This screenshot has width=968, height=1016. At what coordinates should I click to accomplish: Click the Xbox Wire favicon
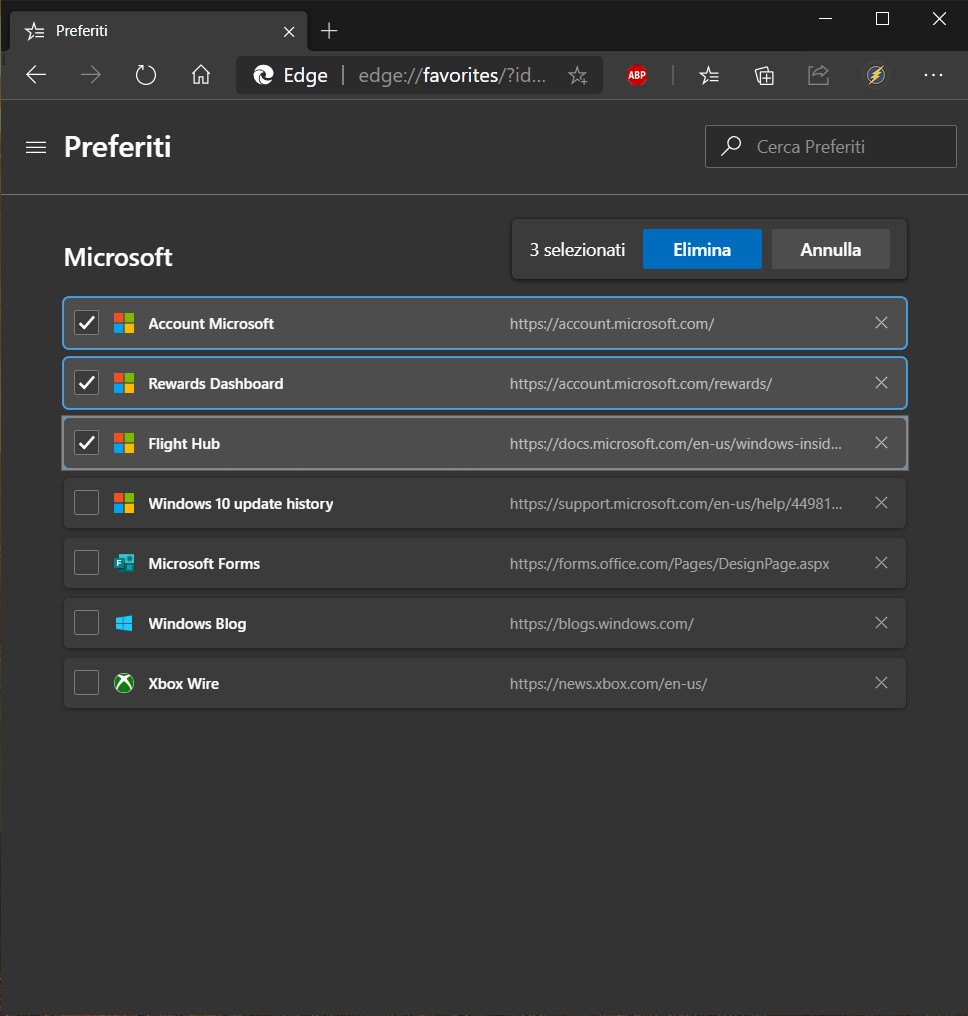tap(124, 683)
